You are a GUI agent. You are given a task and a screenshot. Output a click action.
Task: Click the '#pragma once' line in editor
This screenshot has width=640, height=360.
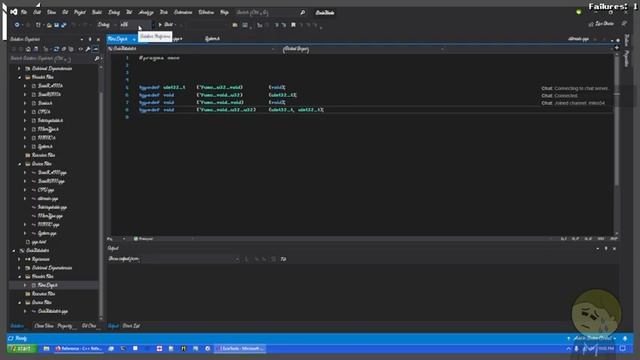[159, 58]
